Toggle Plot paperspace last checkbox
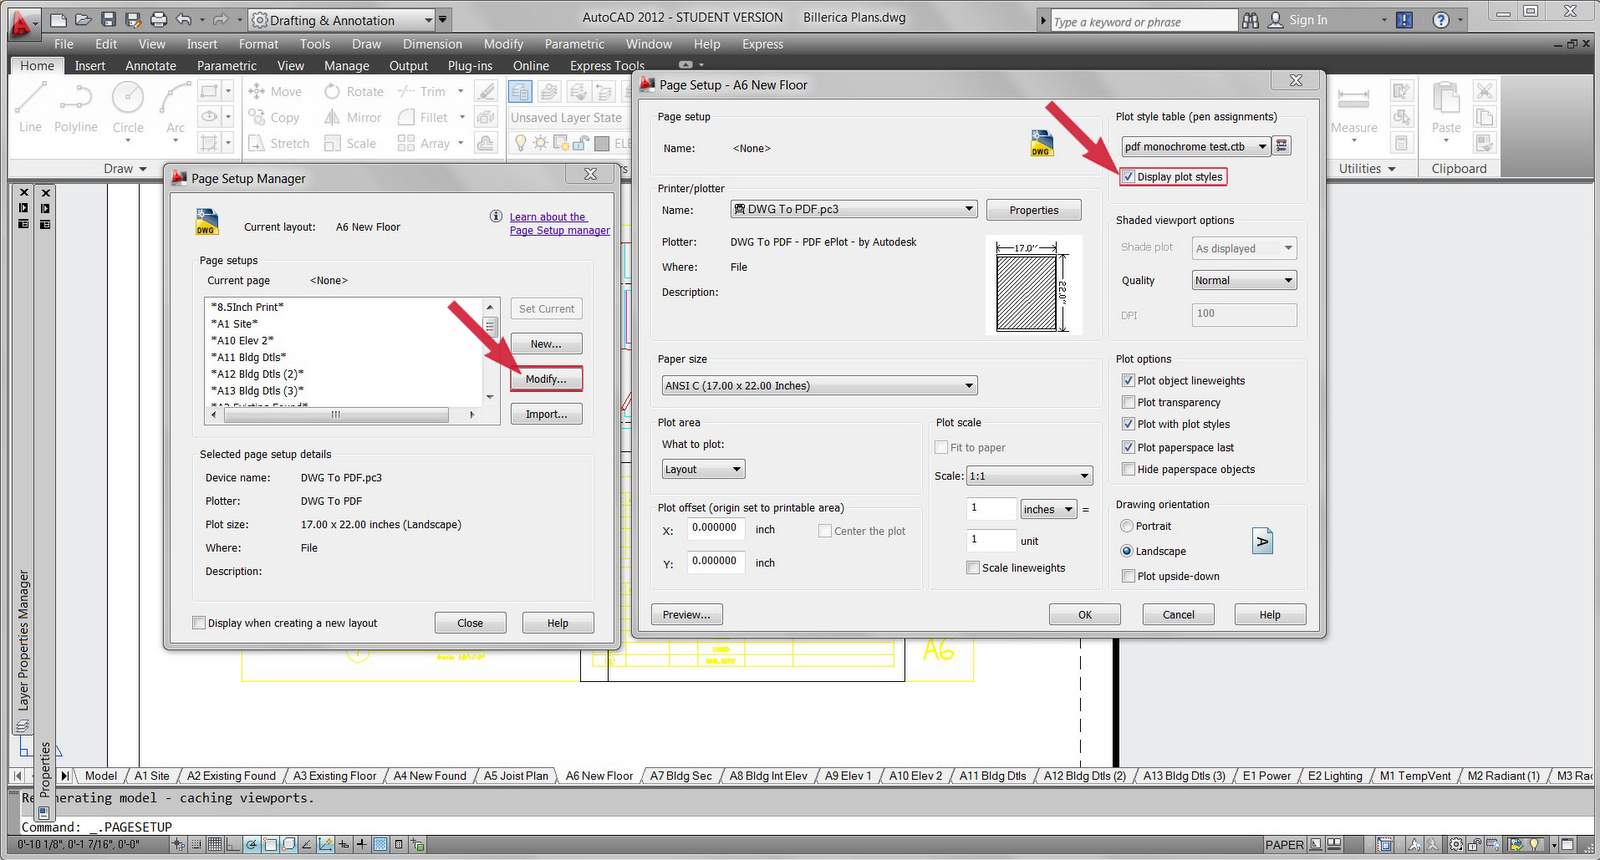 1128,448
